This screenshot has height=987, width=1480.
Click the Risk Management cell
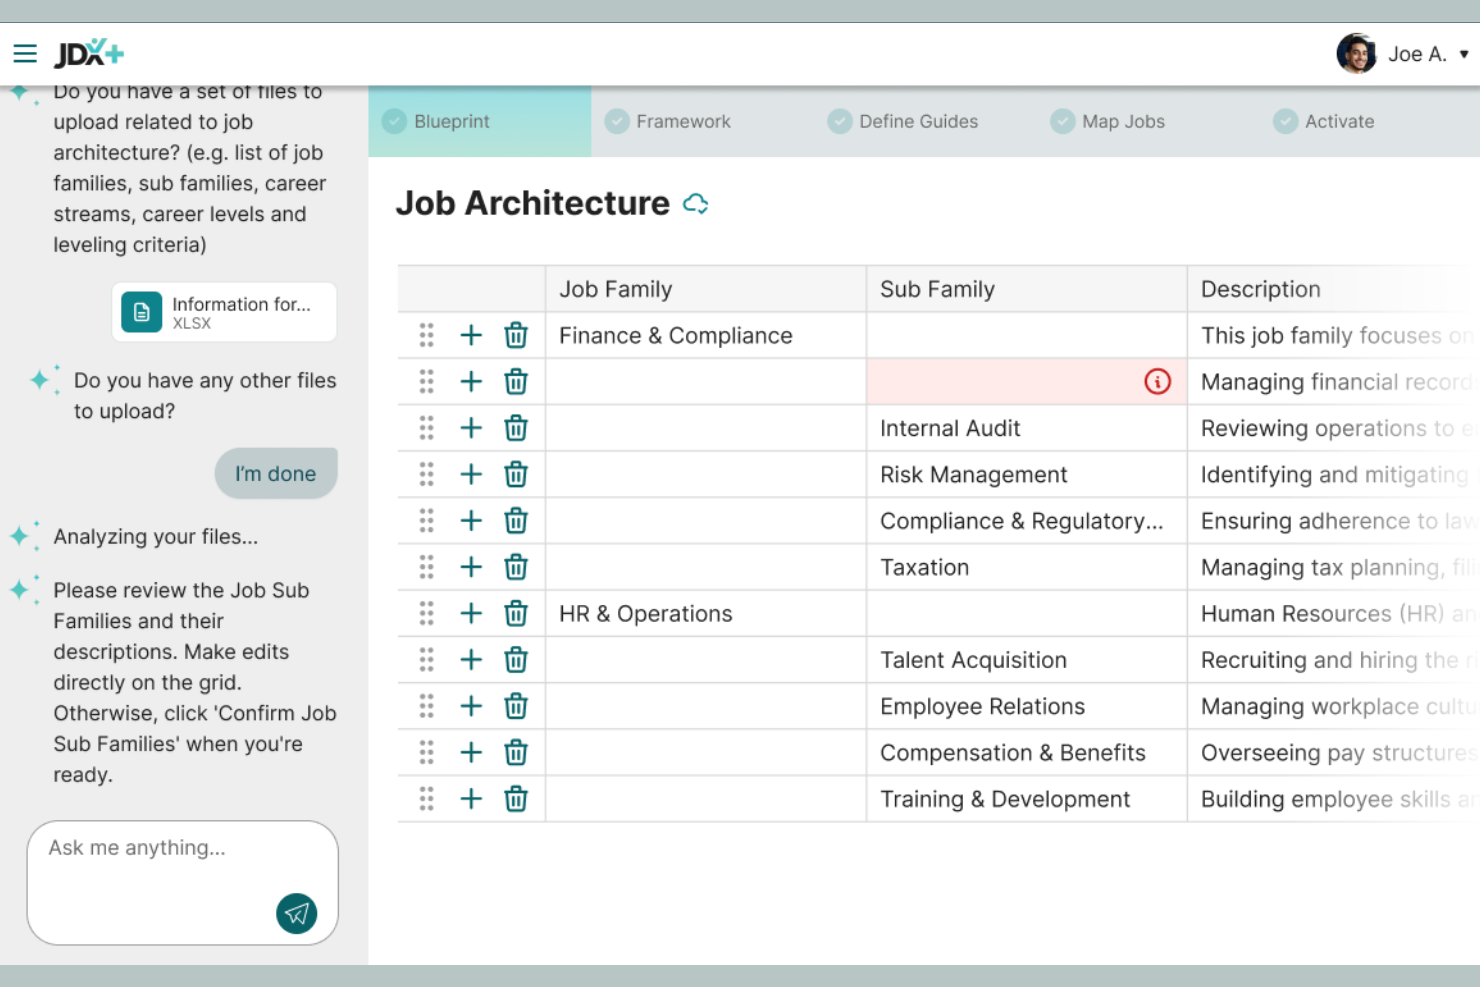click(x=1027, y=474)
